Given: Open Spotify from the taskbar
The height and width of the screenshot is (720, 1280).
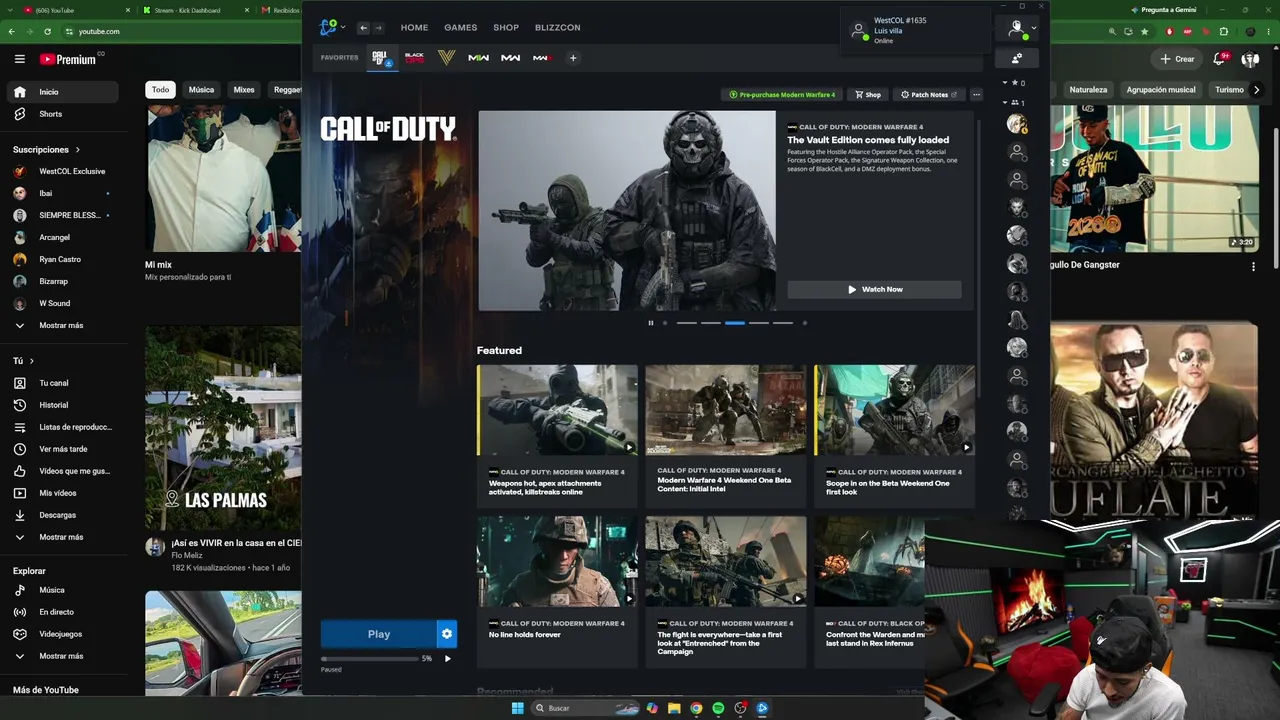Looking at the screenshot, I should (x=718, y=708).
